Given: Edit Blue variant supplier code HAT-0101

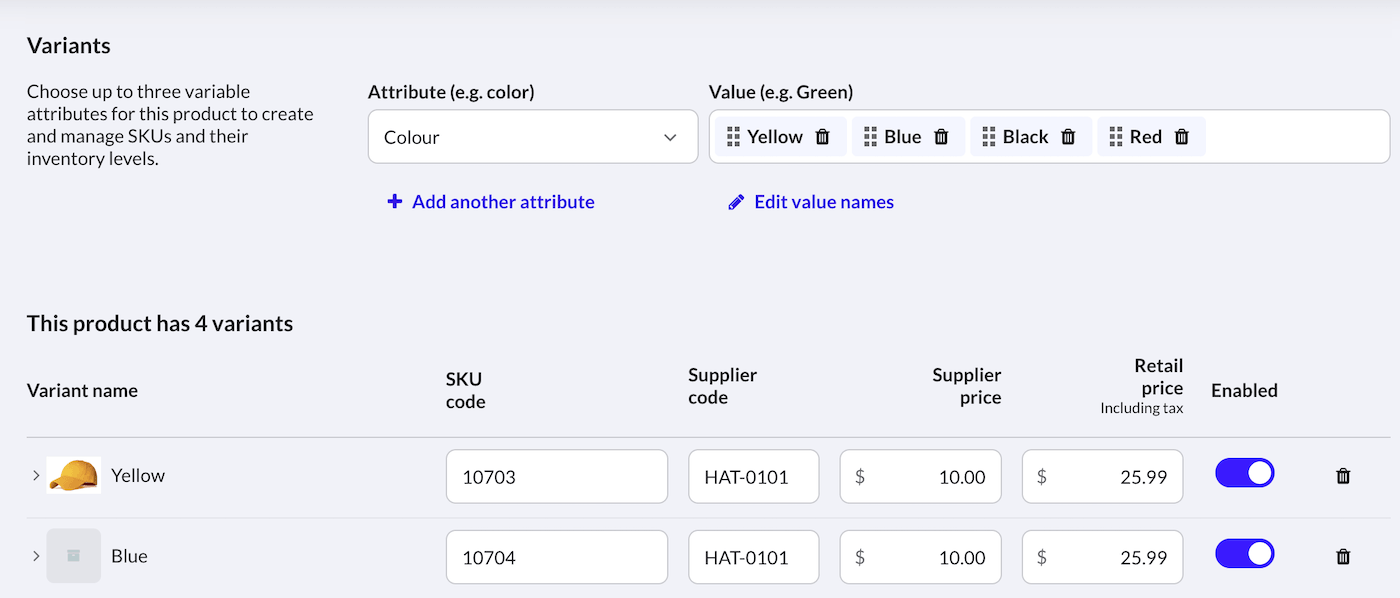Looking at the screenshot, I should point(754,557).
